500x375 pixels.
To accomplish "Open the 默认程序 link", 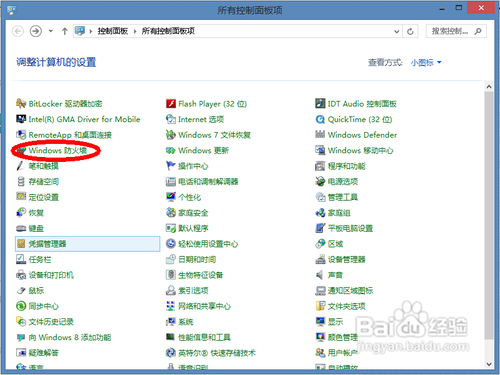I will click(193, 228).
